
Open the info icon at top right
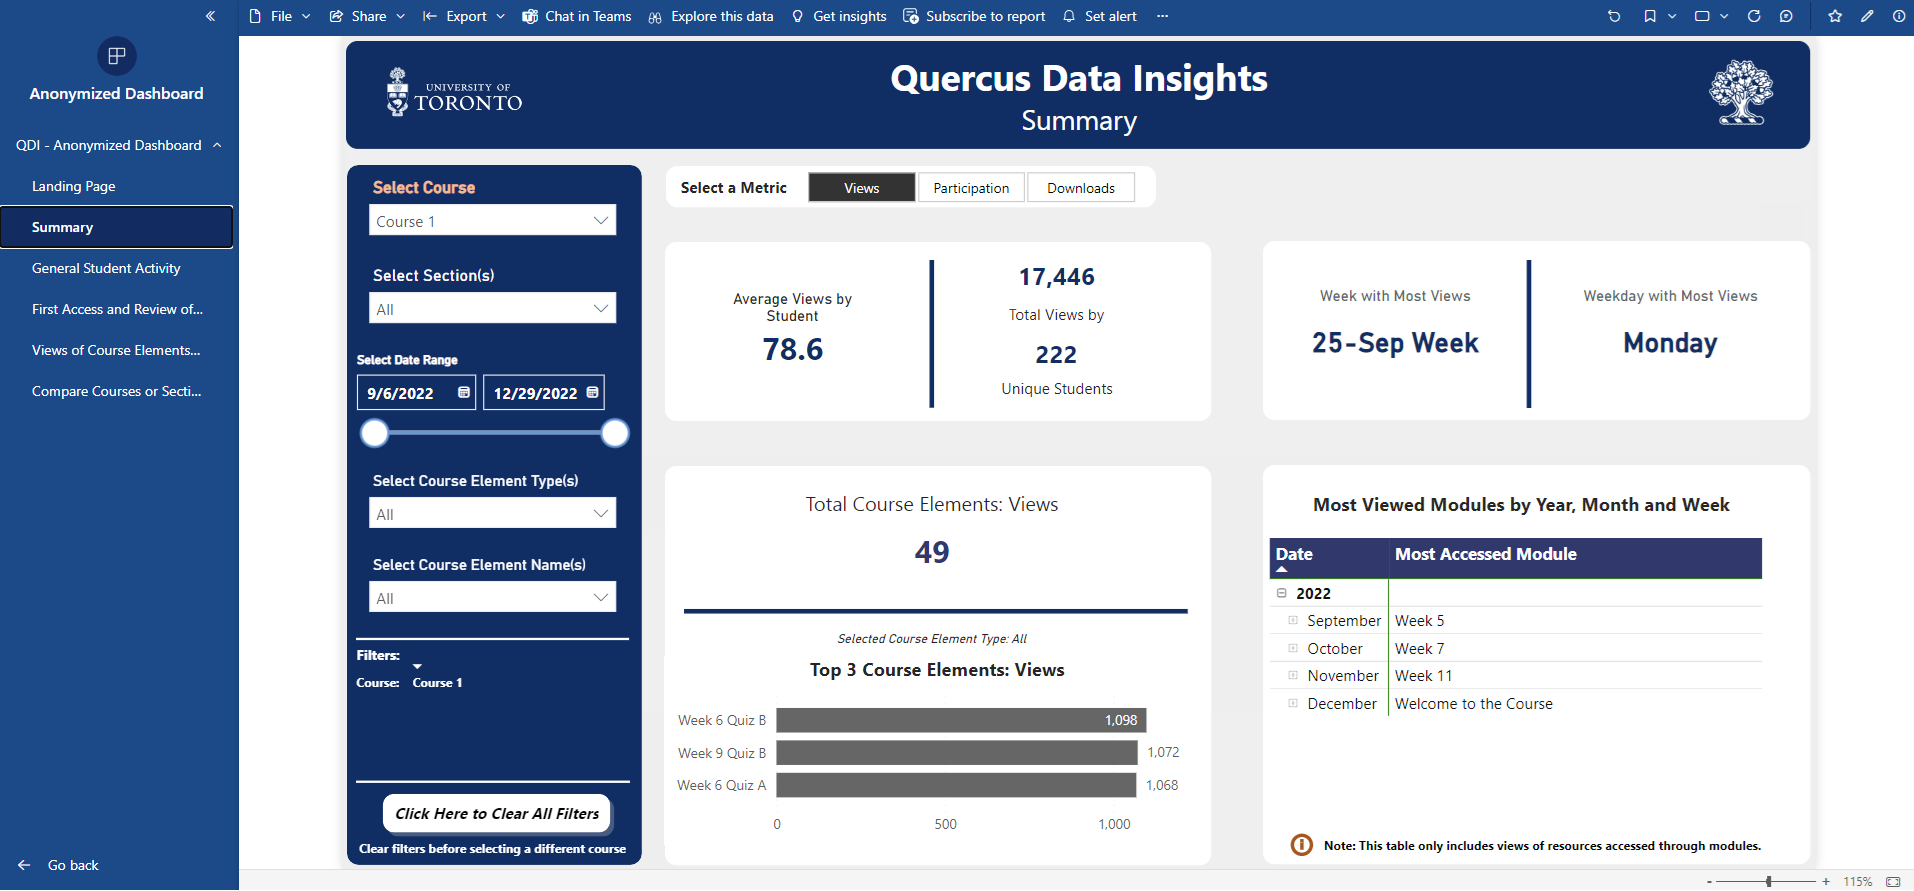click(1899, 16)
